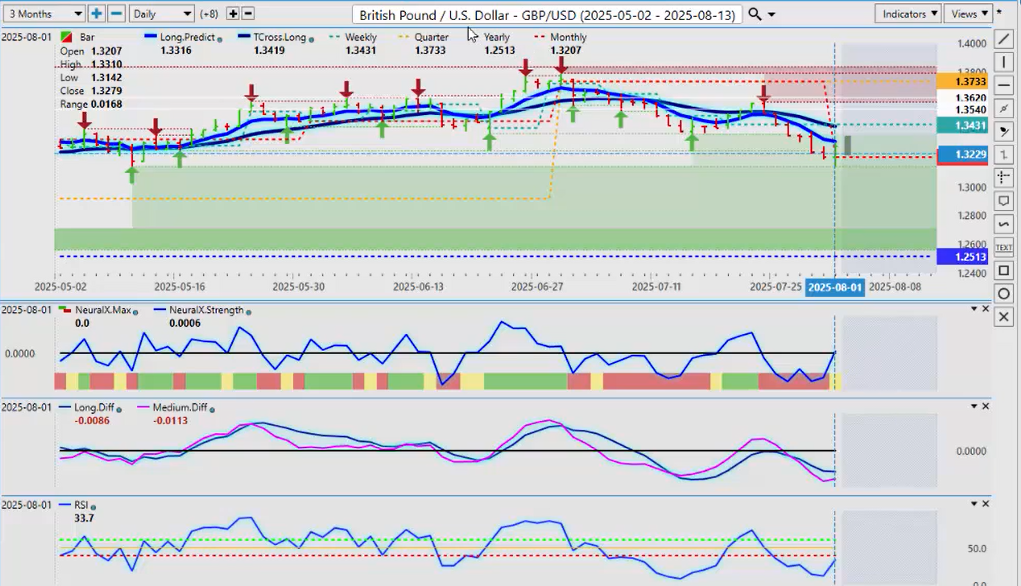This screenshot has height=586, width=1021.
Task: Click the blue plus zoom-in icon
Action: tap(96, 14)
